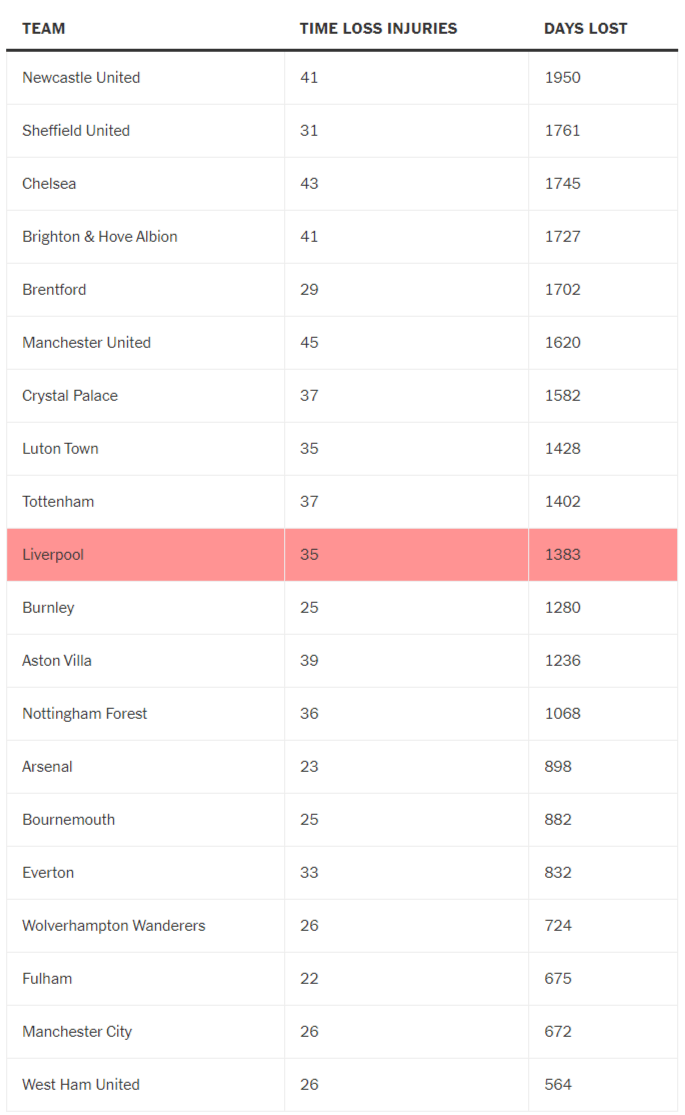Click the DAYS LOST column header
Image resolution: width=685 pixels, height=1115 pixels.
tap(586, 28)
